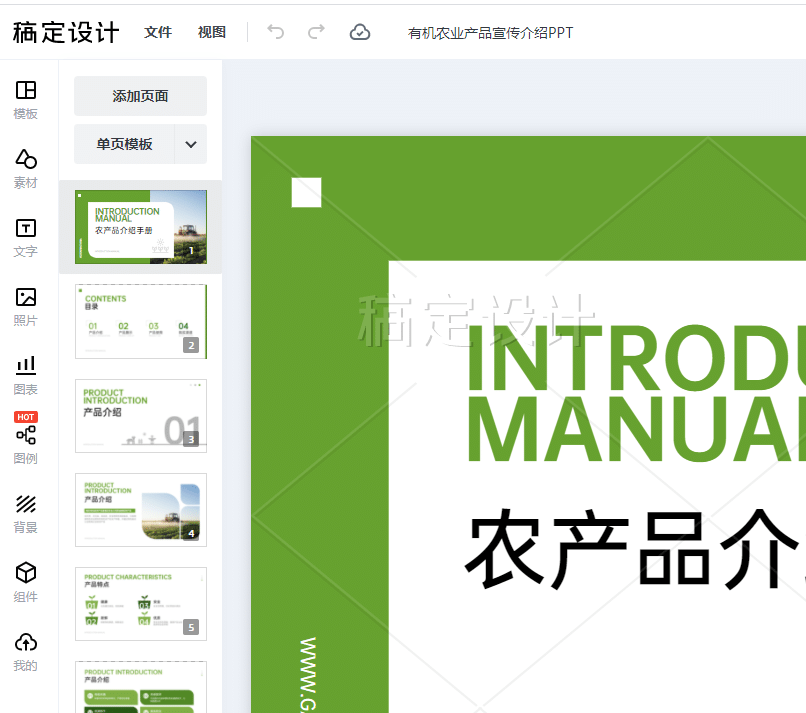The height and width of the screenshot is (713, 806).
Task: Click the 单页模板 button
Action: [x=124, y=144]
